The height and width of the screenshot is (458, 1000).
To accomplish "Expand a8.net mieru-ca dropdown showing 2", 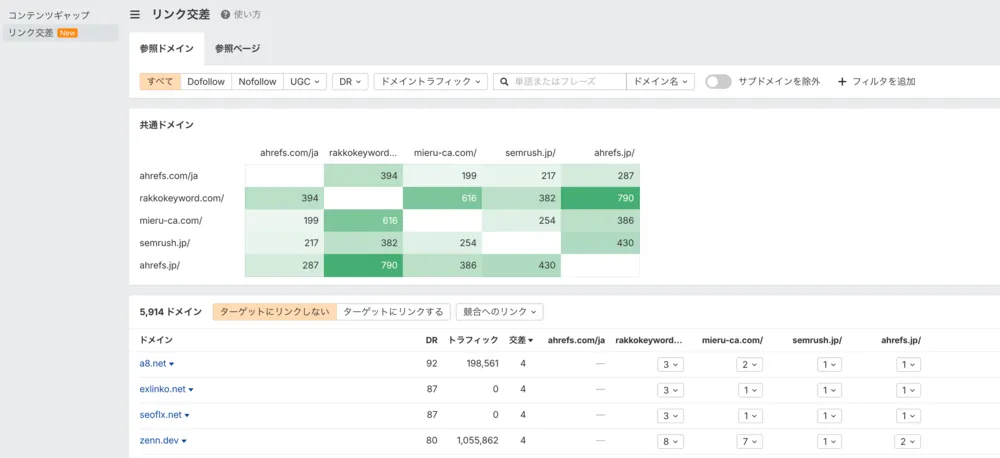I will tap(750, 364).
